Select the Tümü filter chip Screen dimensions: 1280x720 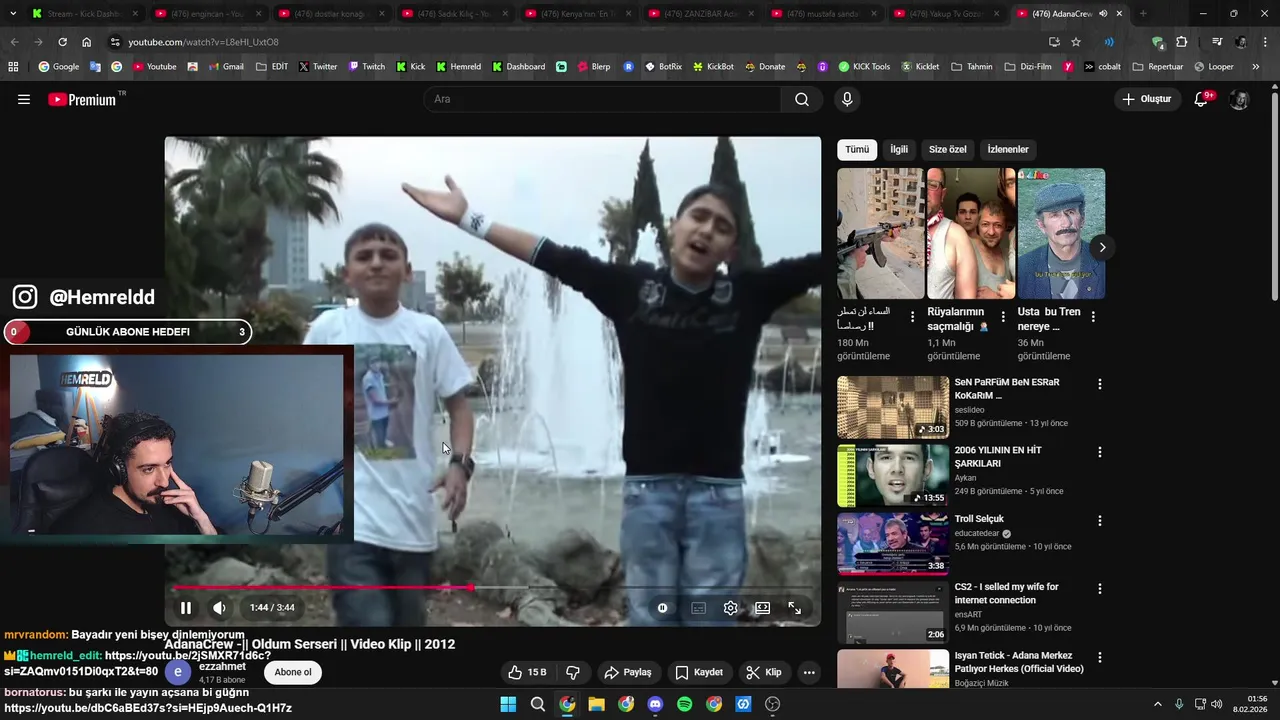tap(857, 149)
